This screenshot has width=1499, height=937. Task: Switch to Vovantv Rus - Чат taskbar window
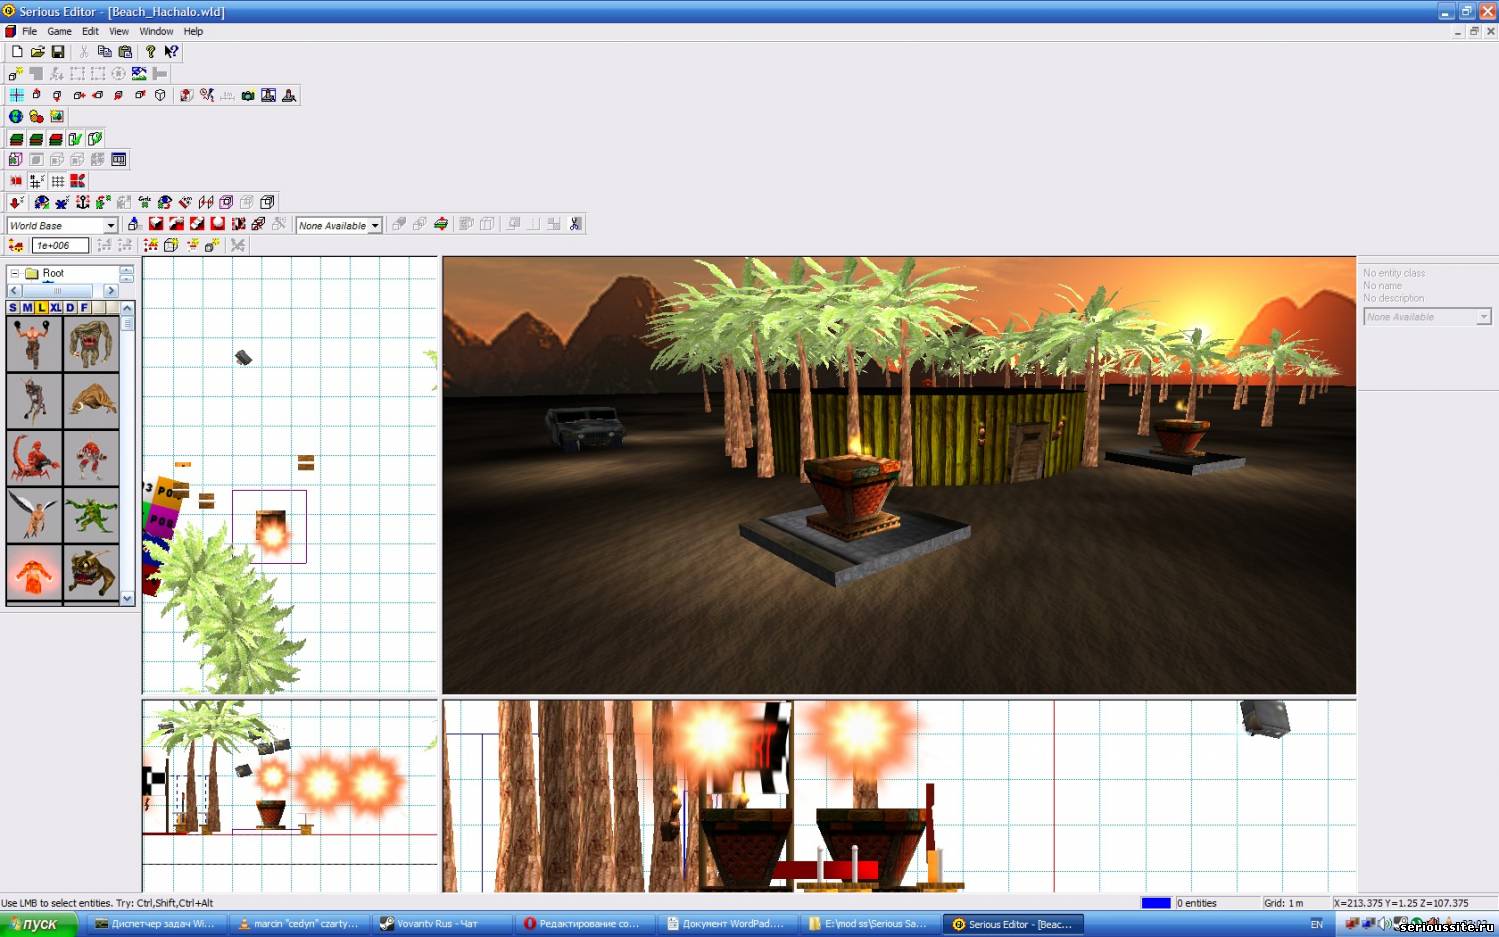[443, 924]
